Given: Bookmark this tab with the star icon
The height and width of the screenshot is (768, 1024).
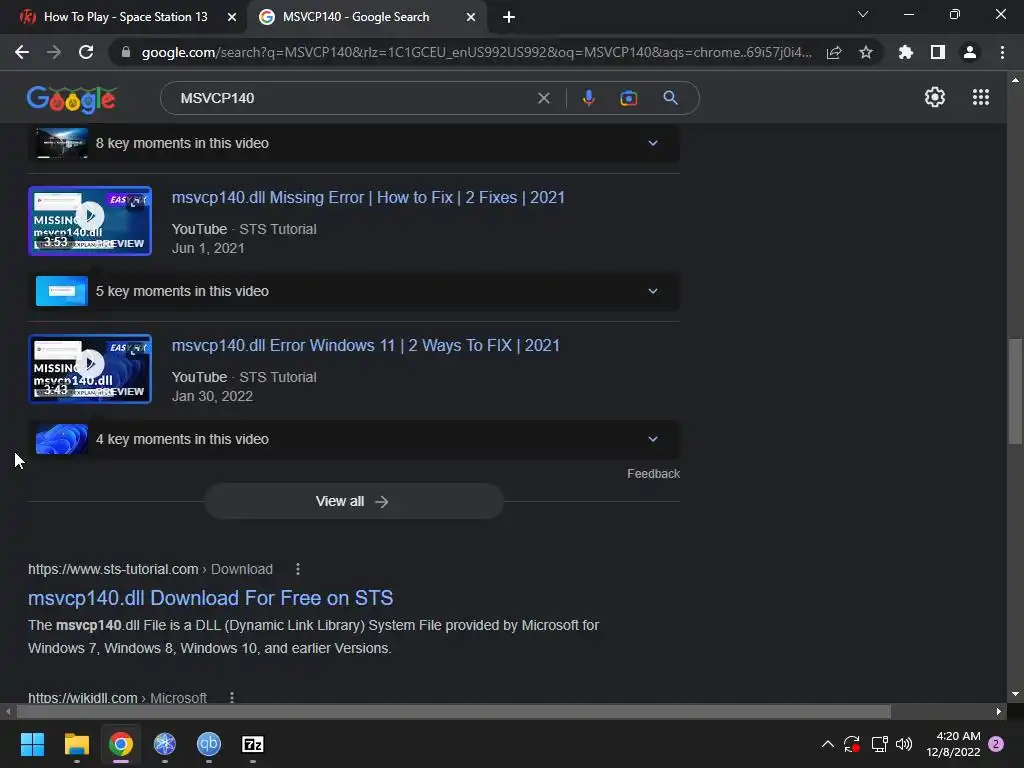Looking at the screenshot, I should pos(866,52).
